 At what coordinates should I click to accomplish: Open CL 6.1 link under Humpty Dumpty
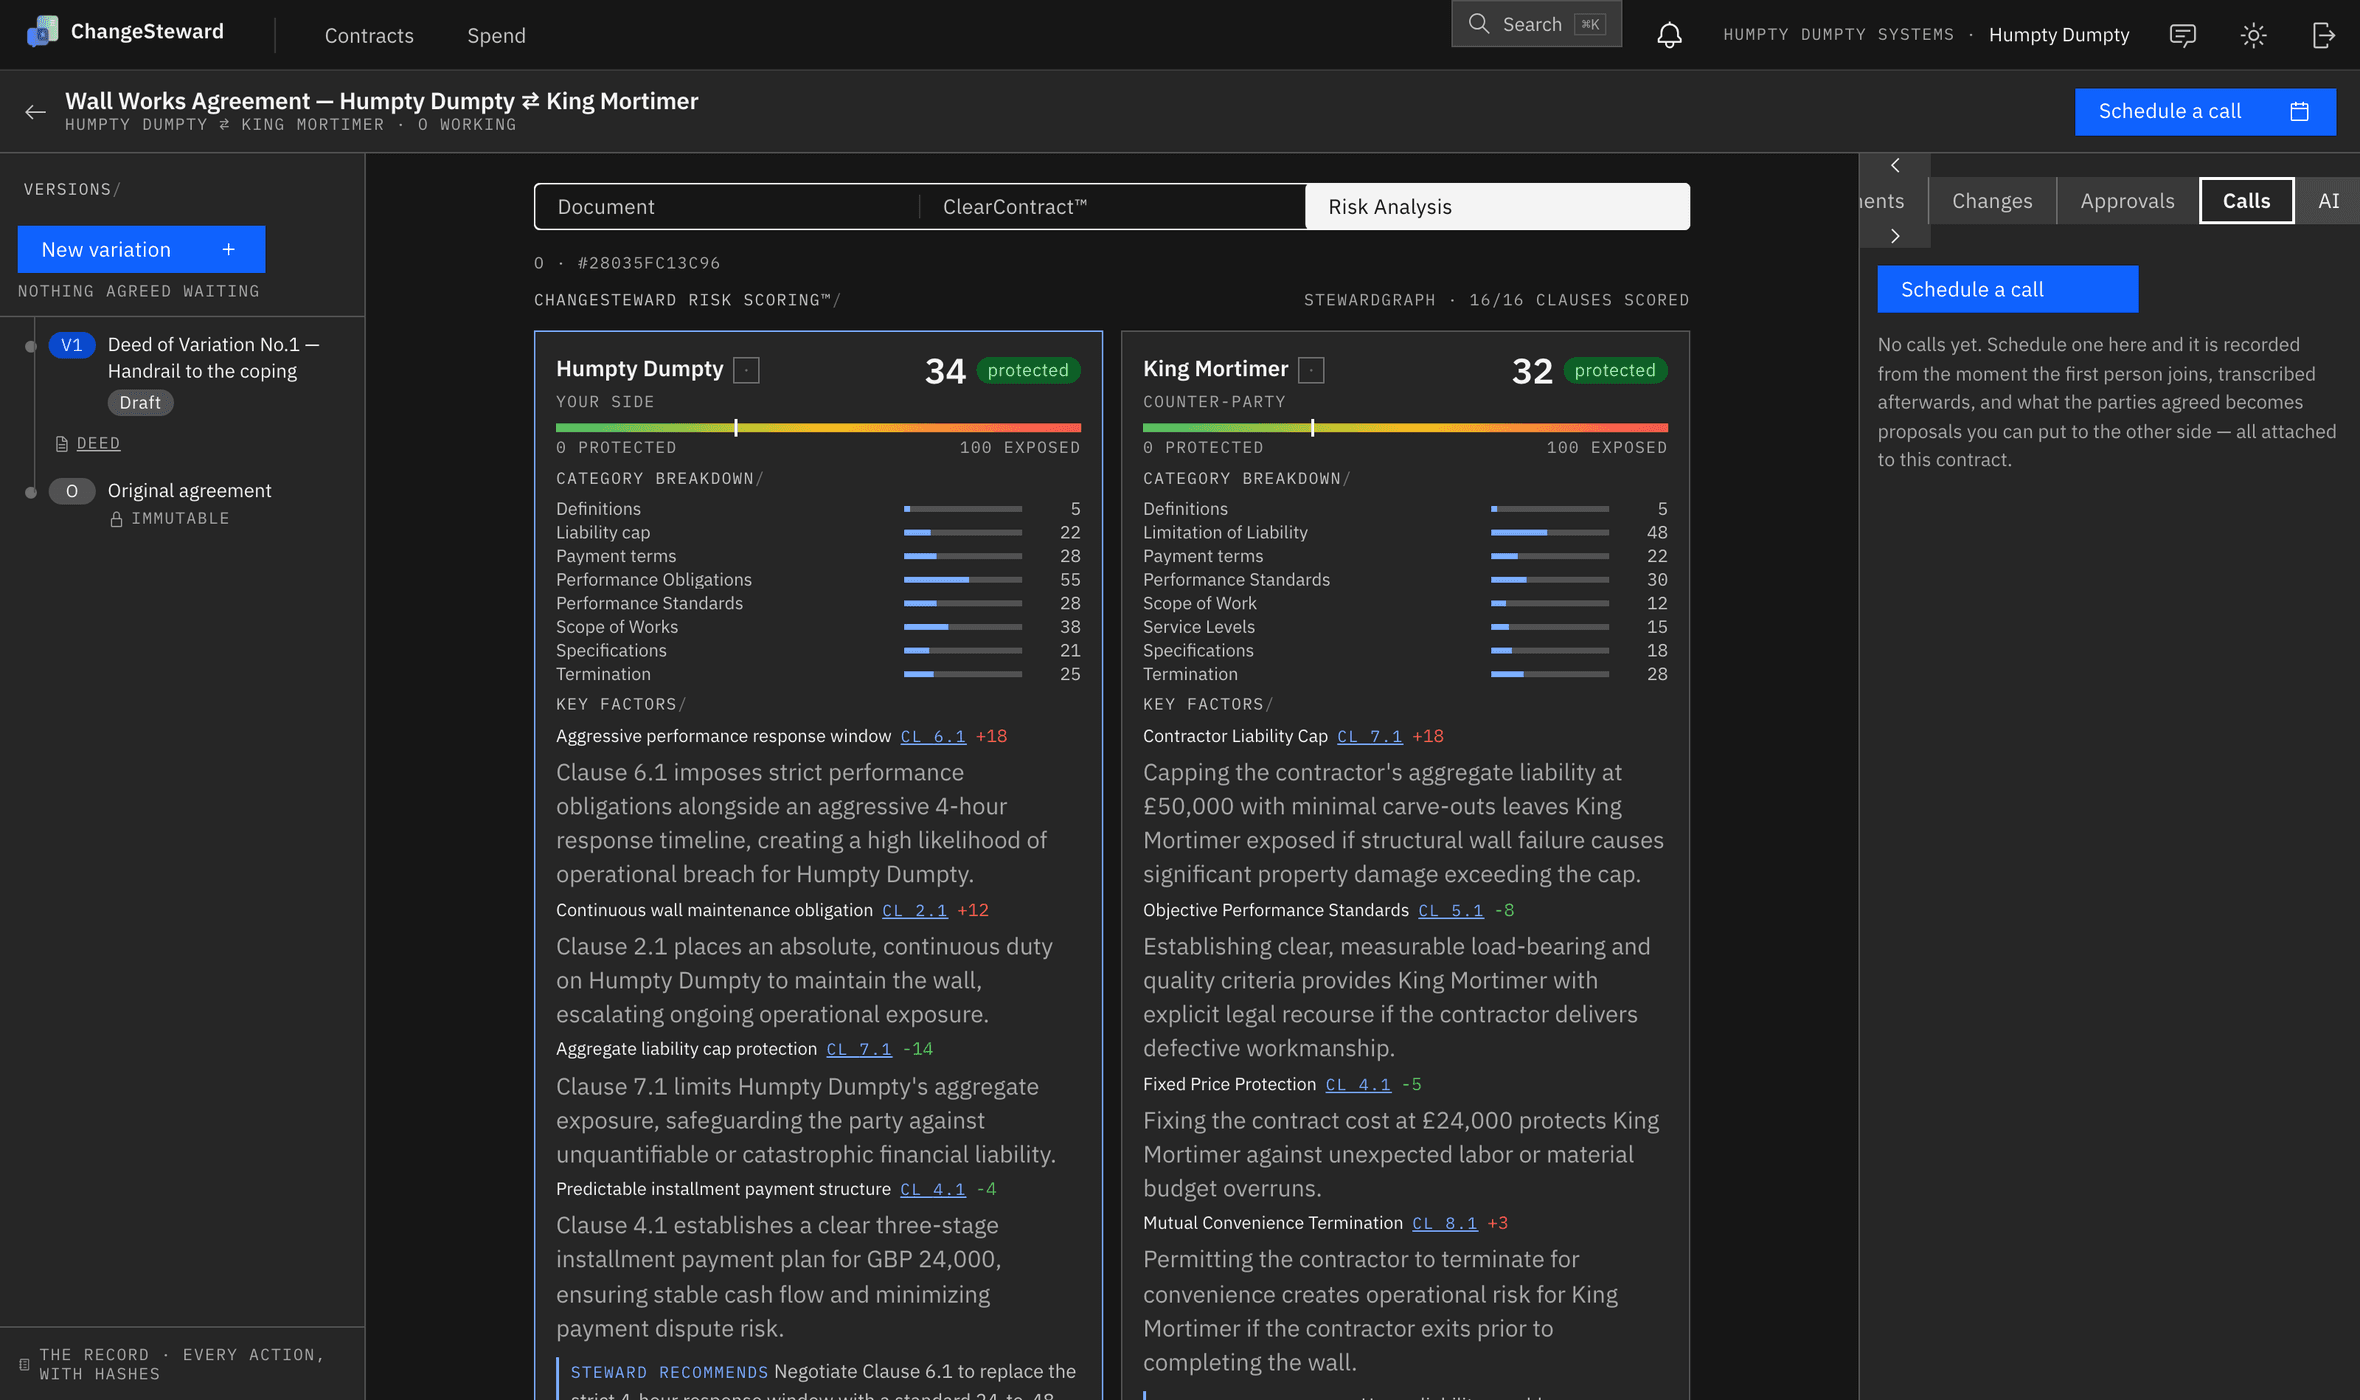click(x=933, y=736)
